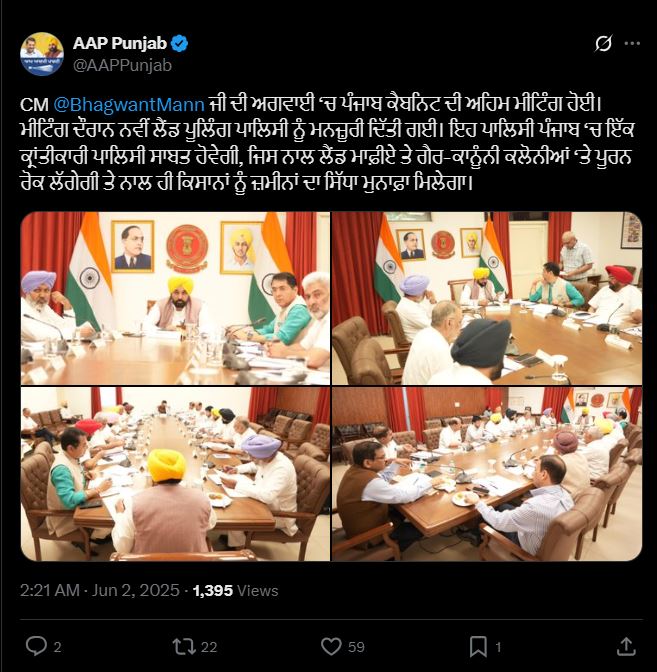Bookmark this post
The image size is (657, 672).
478,646
